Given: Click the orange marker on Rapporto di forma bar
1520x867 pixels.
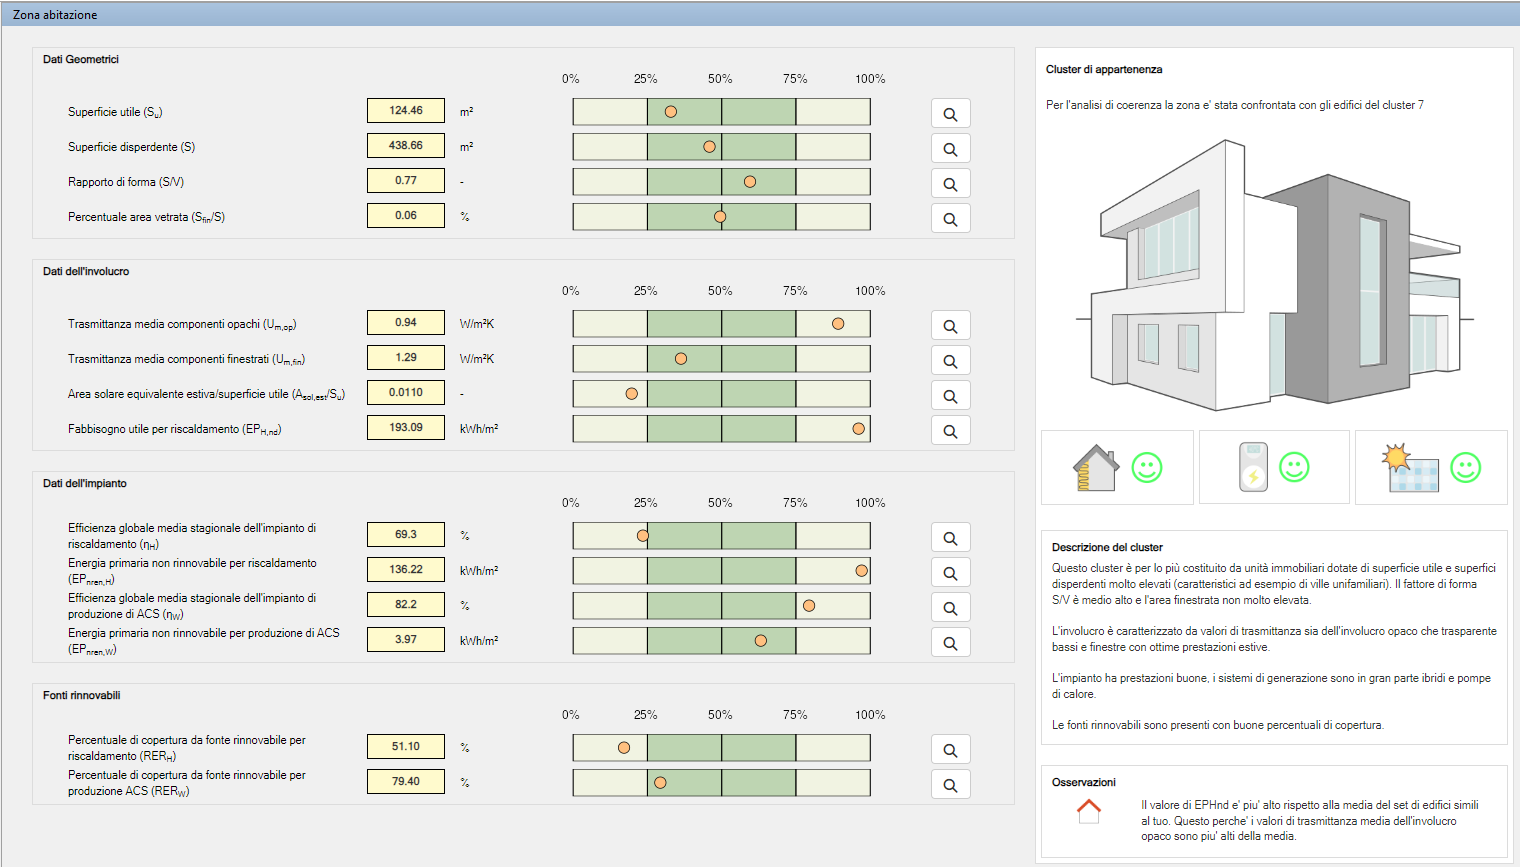Looking at the screenshot, I should pyautogui.click(x=750, y=182).
